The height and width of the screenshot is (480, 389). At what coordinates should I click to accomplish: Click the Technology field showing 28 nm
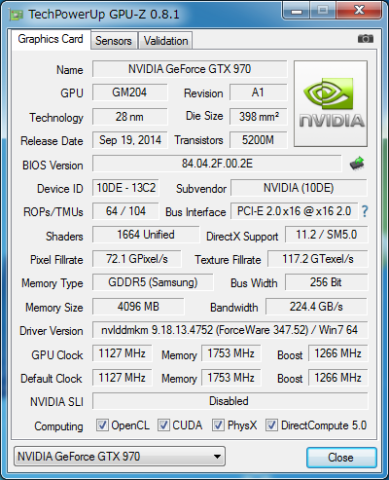130,117
